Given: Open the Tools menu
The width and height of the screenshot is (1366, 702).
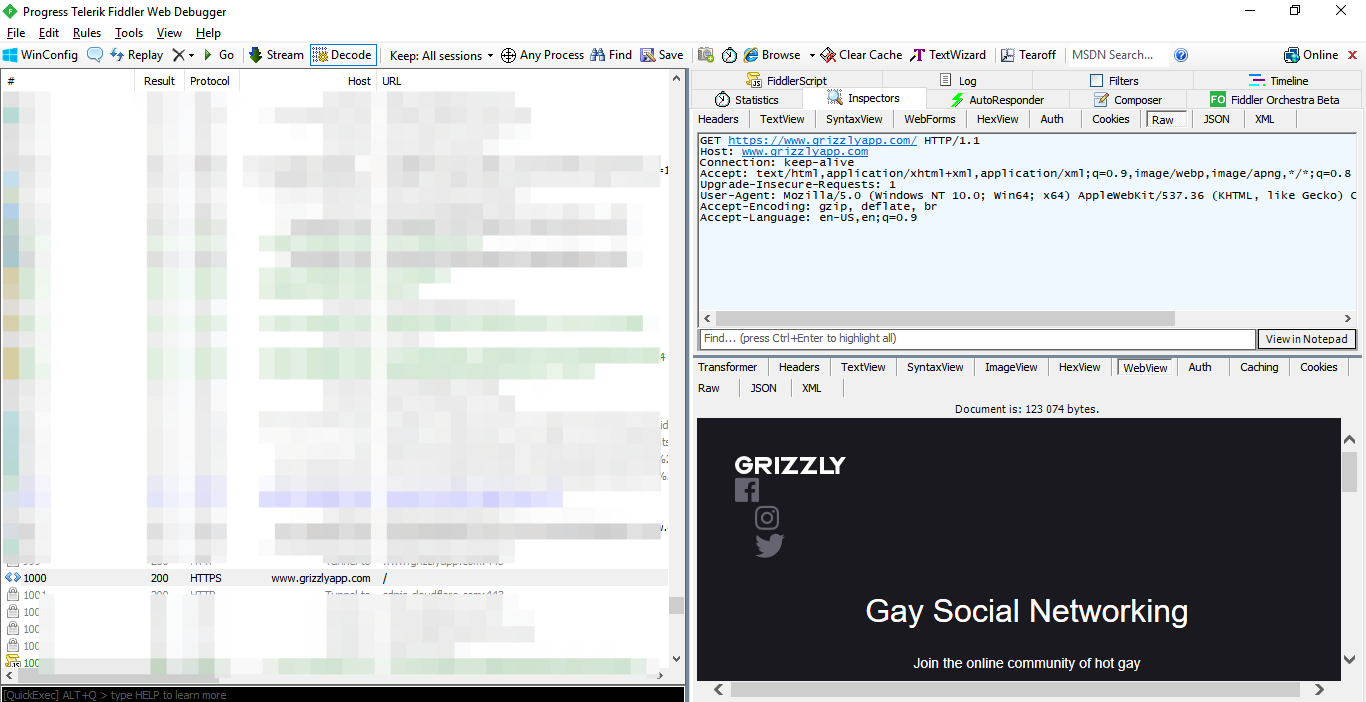Looking at the screenshot, I should tap(129, 33).
